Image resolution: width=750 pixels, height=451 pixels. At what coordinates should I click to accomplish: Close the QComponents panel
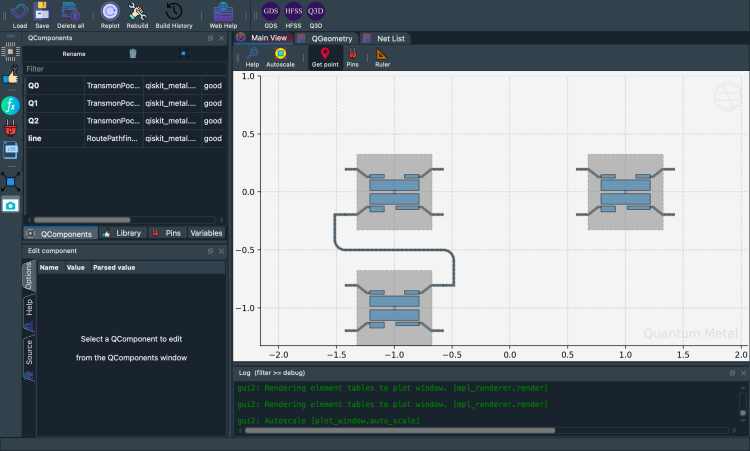point(221,38)
